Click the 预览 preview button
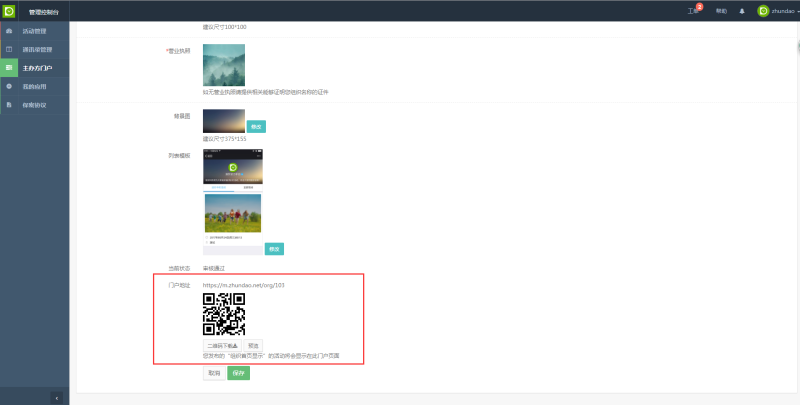800x405 pixels. click(x=254, y=345)
